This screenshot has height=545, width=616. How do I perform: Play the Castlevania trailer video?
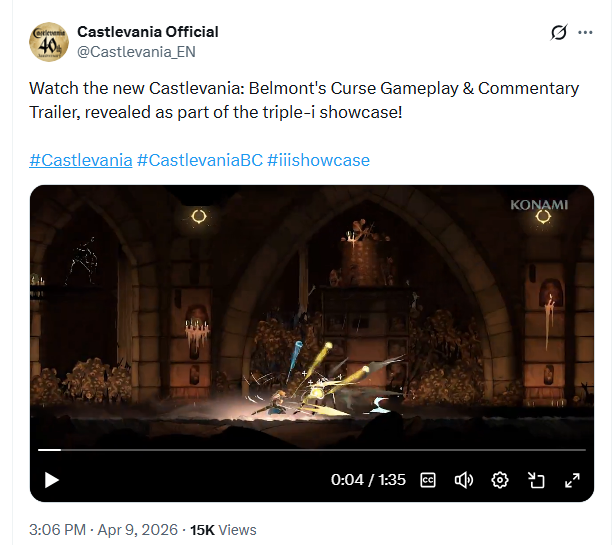pyautogui.click(x=51, y=480)
